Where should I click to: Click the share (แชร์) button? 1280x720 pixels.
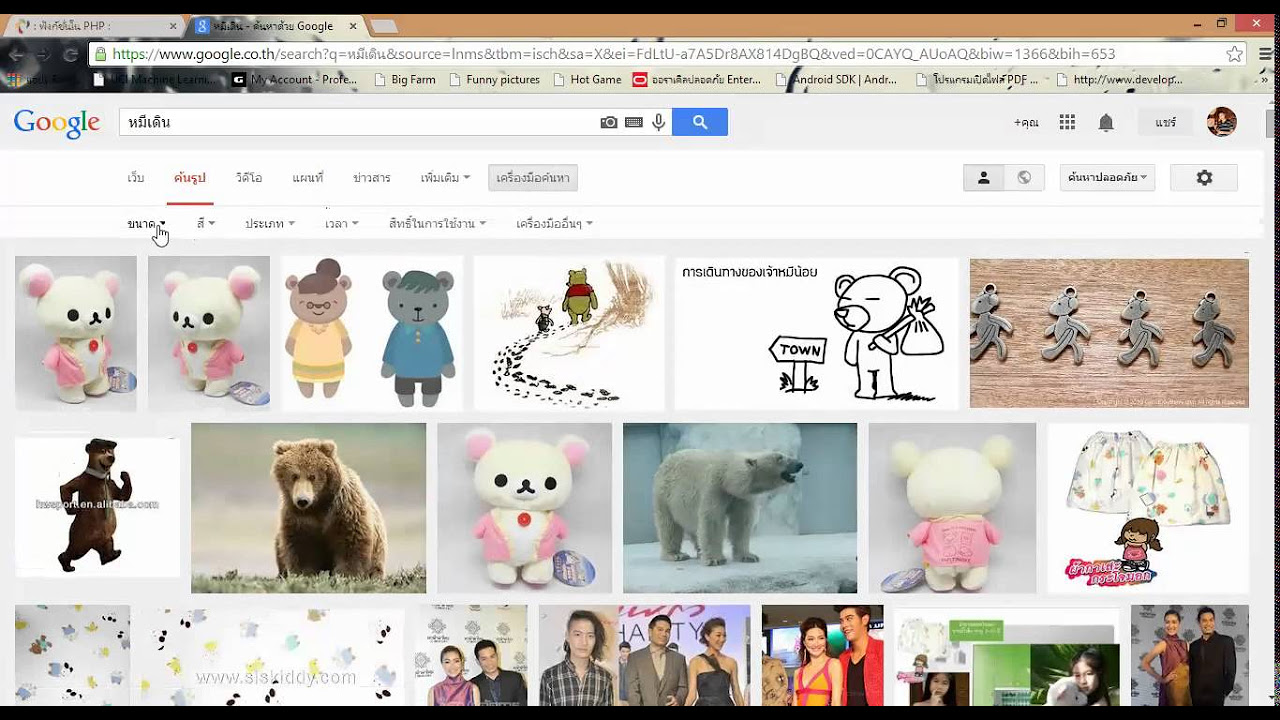coord(1166,122)
